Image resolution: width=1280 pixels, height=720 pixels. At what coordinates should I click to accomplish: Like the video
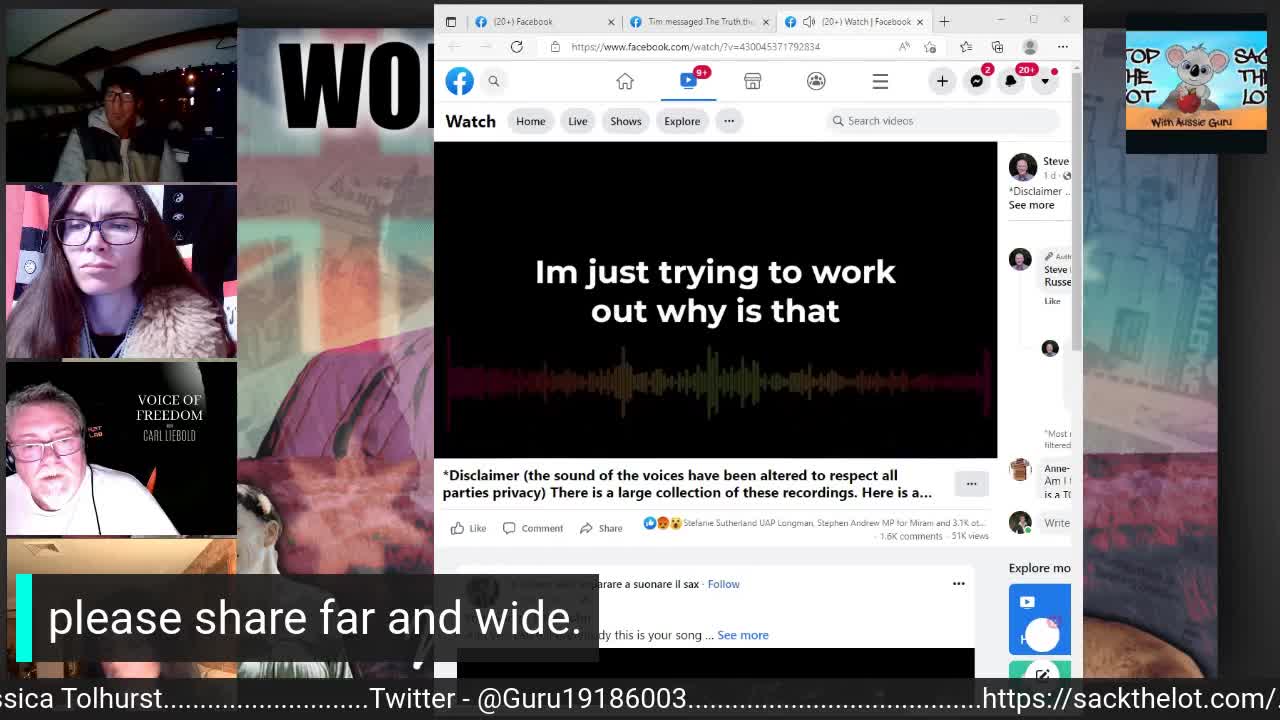click(468, 528)
